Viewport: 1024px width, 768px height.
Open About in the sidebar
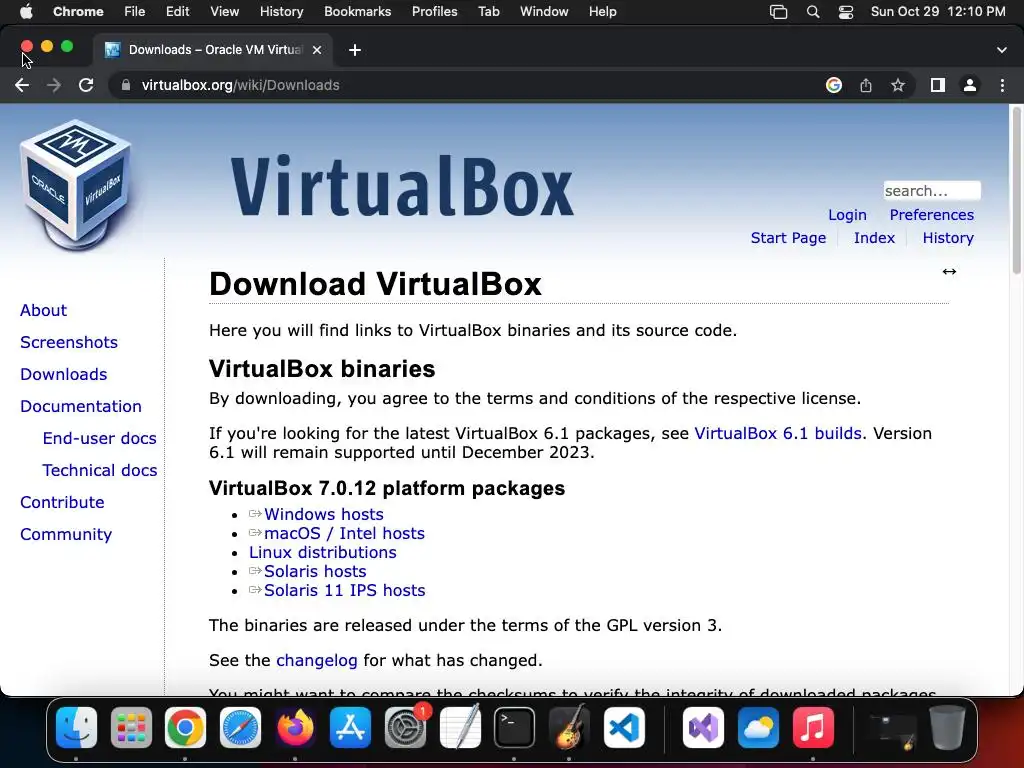click(x=43, y=310)
